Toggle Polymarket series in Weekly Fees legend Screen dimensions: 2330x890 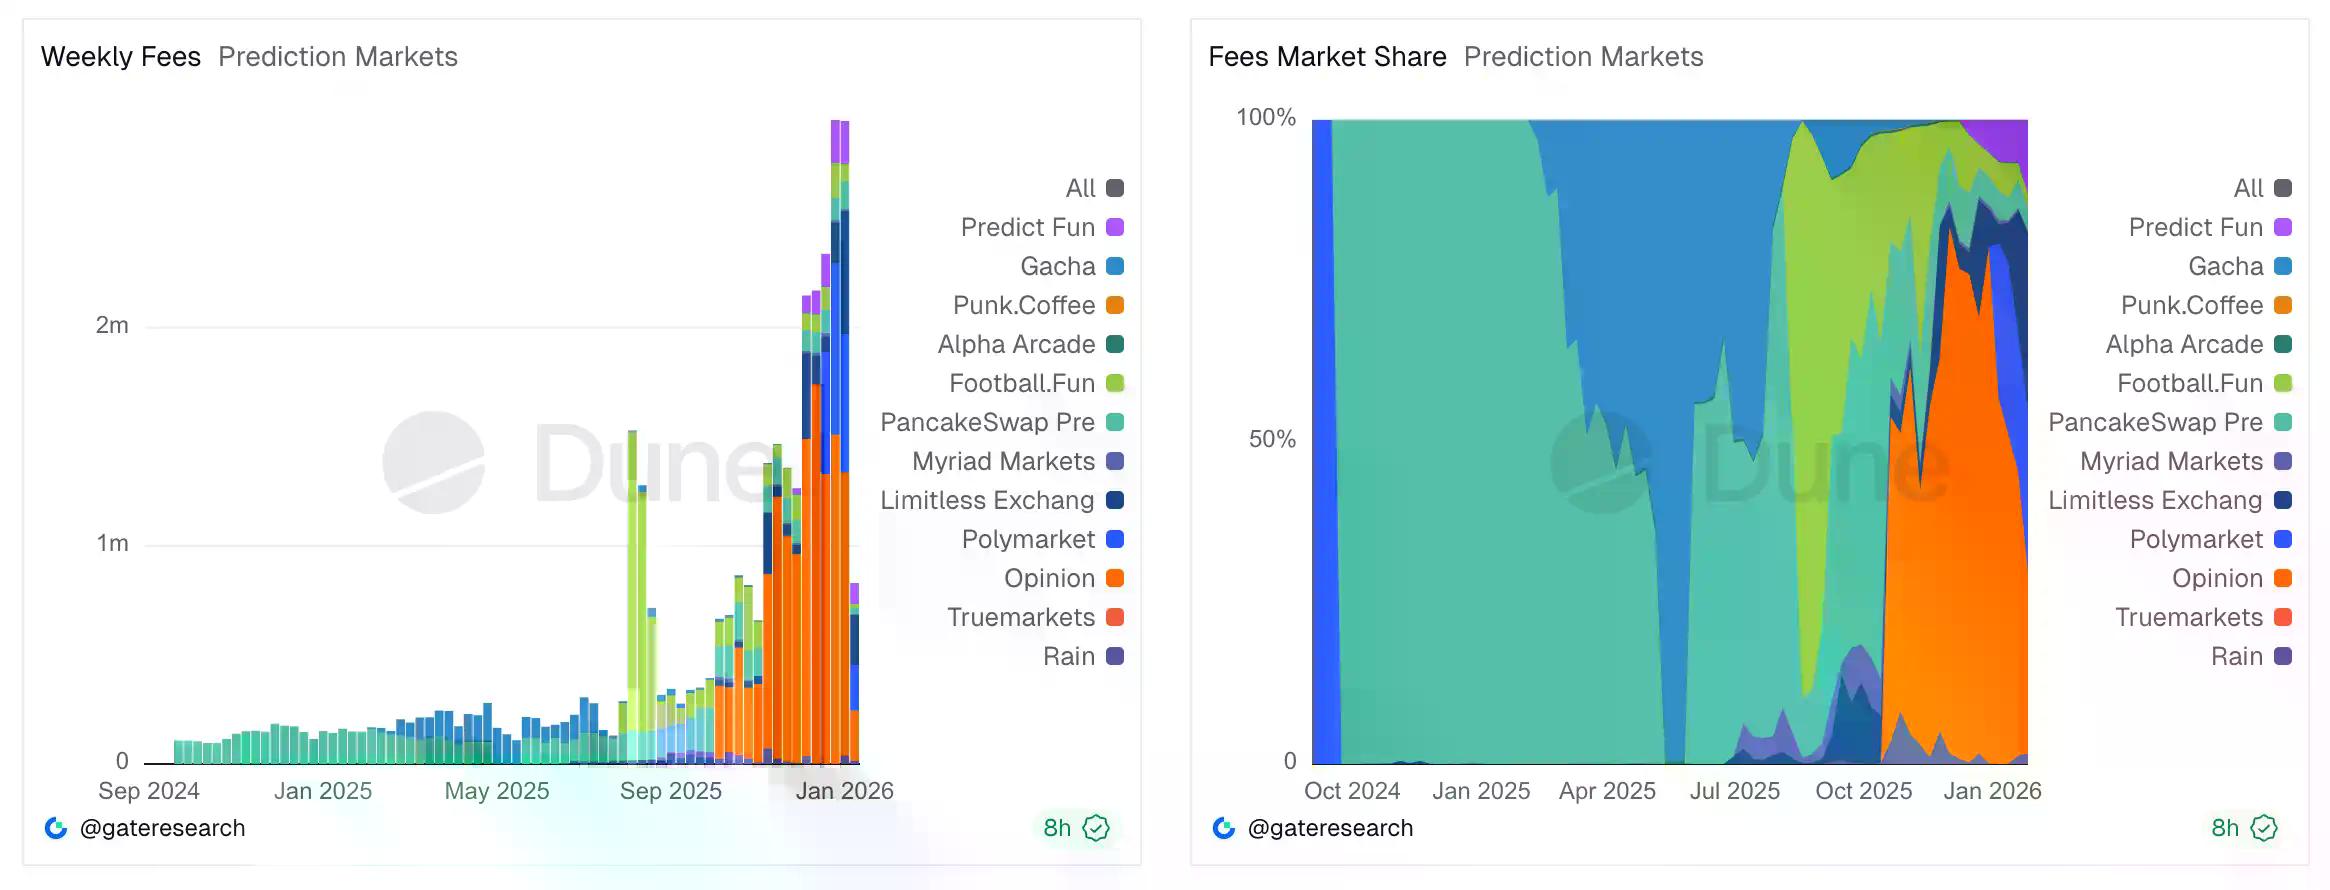tap(1028, 539)
